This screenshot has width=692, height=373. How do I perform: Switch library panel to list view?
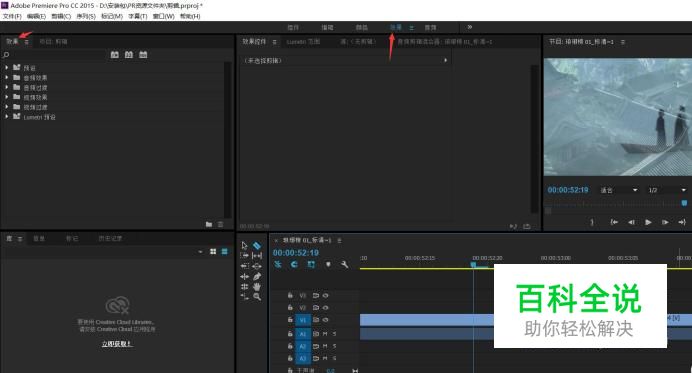point(224,251)
